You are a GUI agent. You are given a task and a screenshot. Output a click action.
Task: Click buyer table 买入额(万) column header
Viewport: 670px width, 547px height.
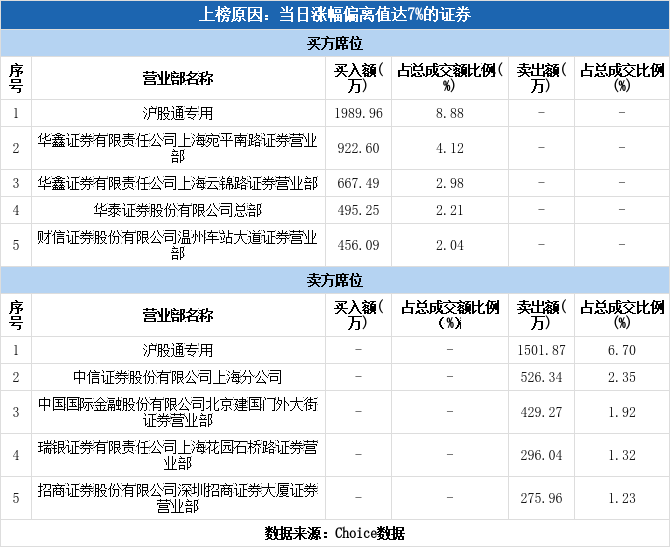pyautogui.click(x=359, y=78)
